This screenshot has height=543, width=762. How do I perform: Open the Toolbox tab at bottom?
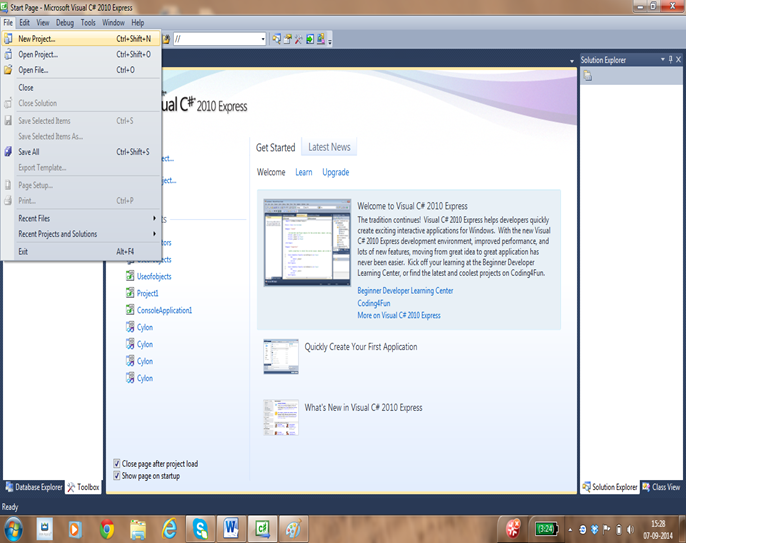pos(83,487)
